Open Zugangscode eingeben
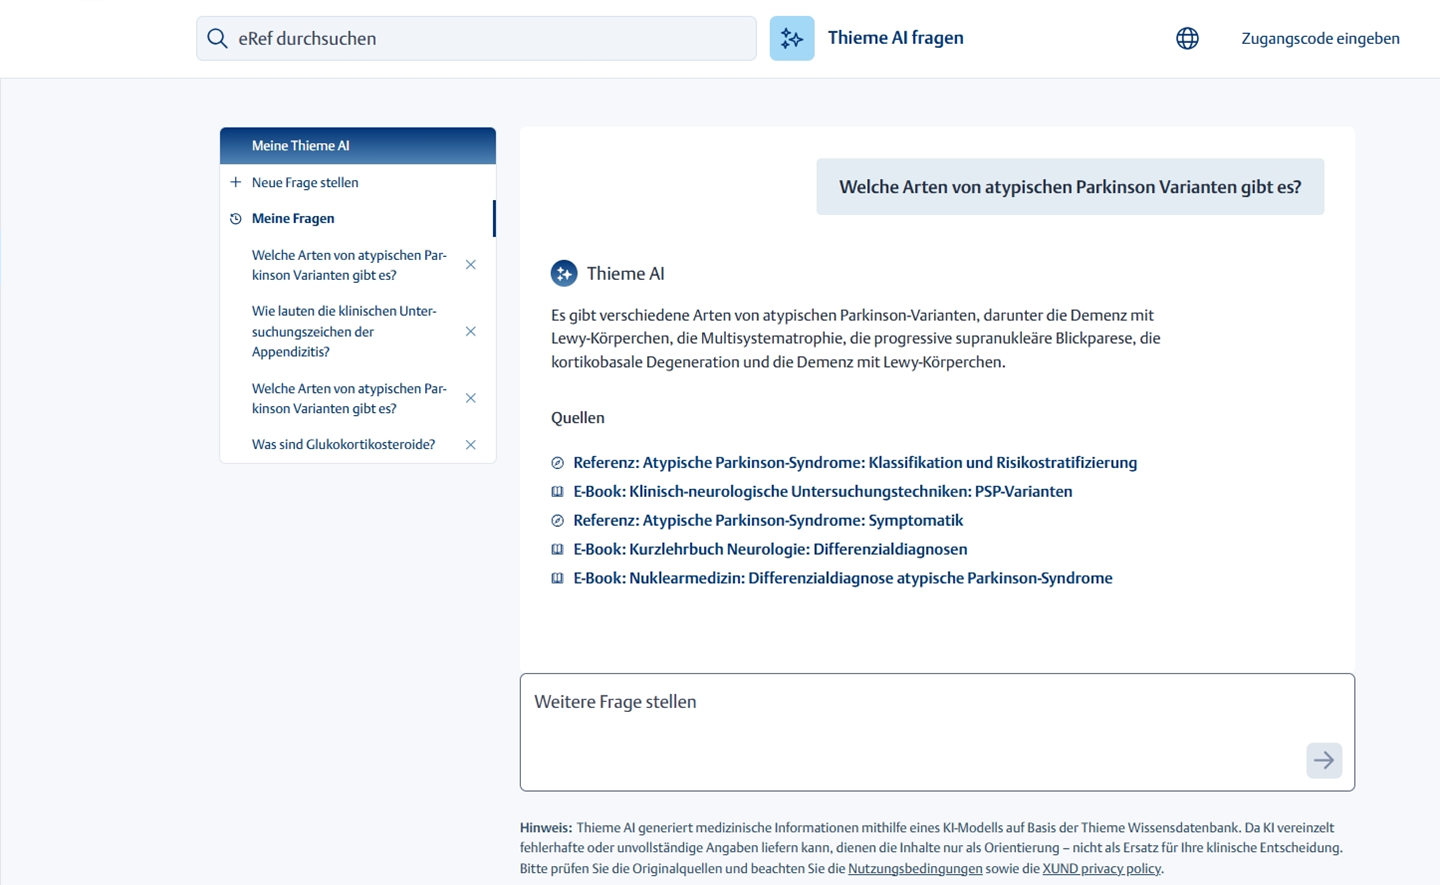1440x885 pixels. click(x=1320, y=38)
